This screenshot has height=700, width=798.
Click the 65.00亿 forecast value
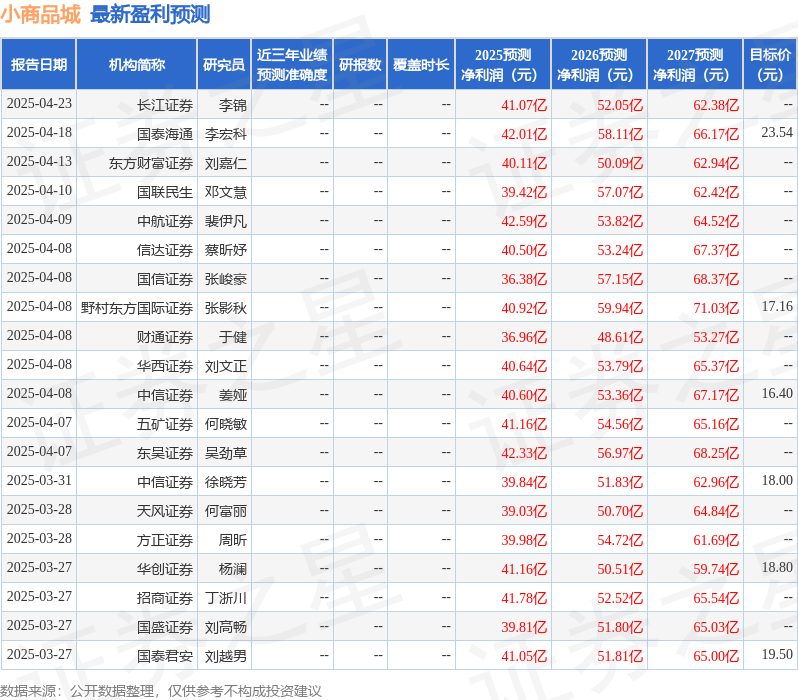[x=716, y=657]
